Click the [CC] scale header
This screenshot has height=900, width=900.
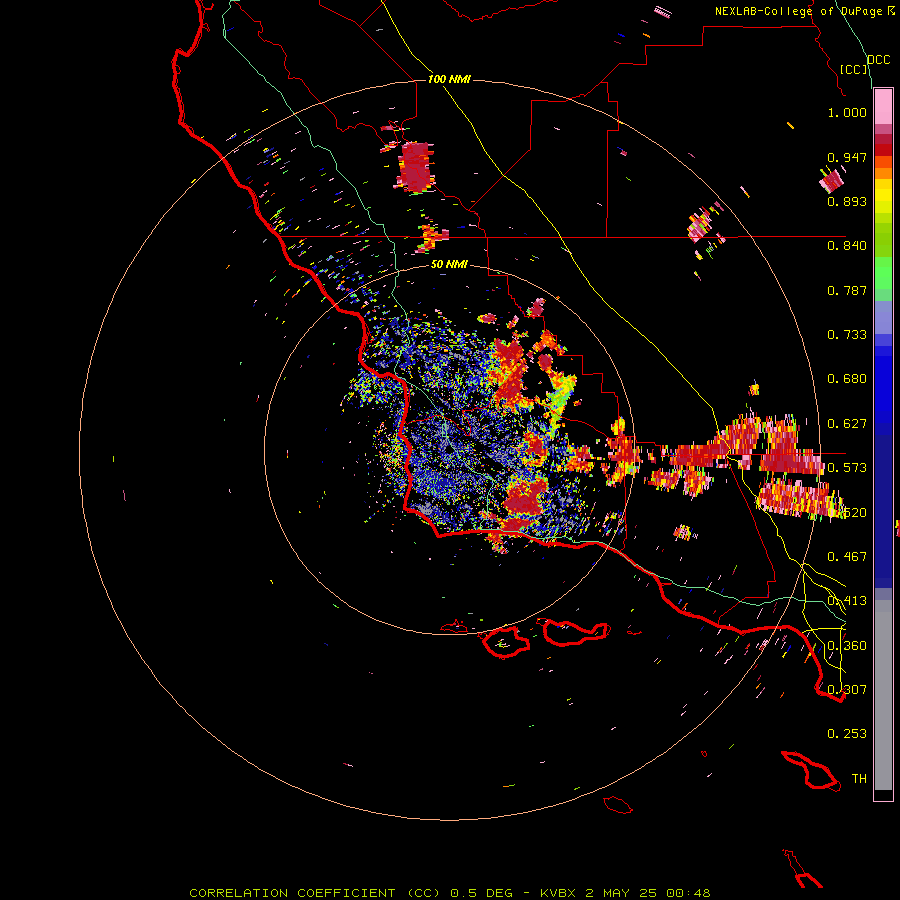[x=854, y=69]
